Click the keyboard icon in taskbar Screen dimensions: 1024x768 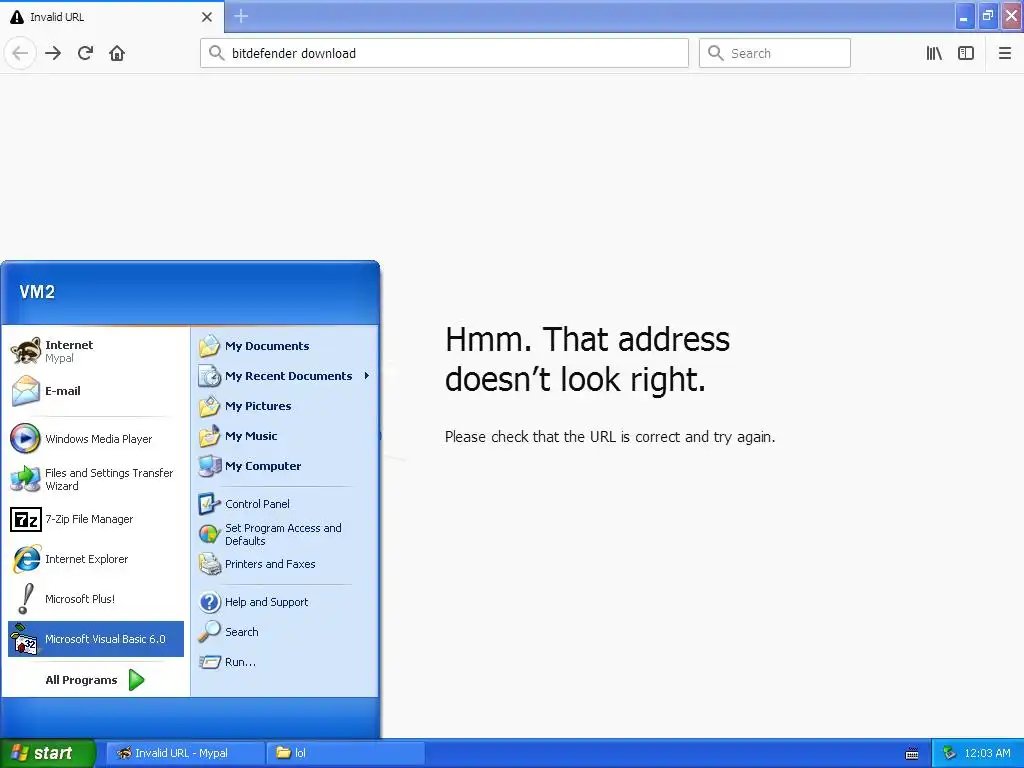[x=912, y=754]
